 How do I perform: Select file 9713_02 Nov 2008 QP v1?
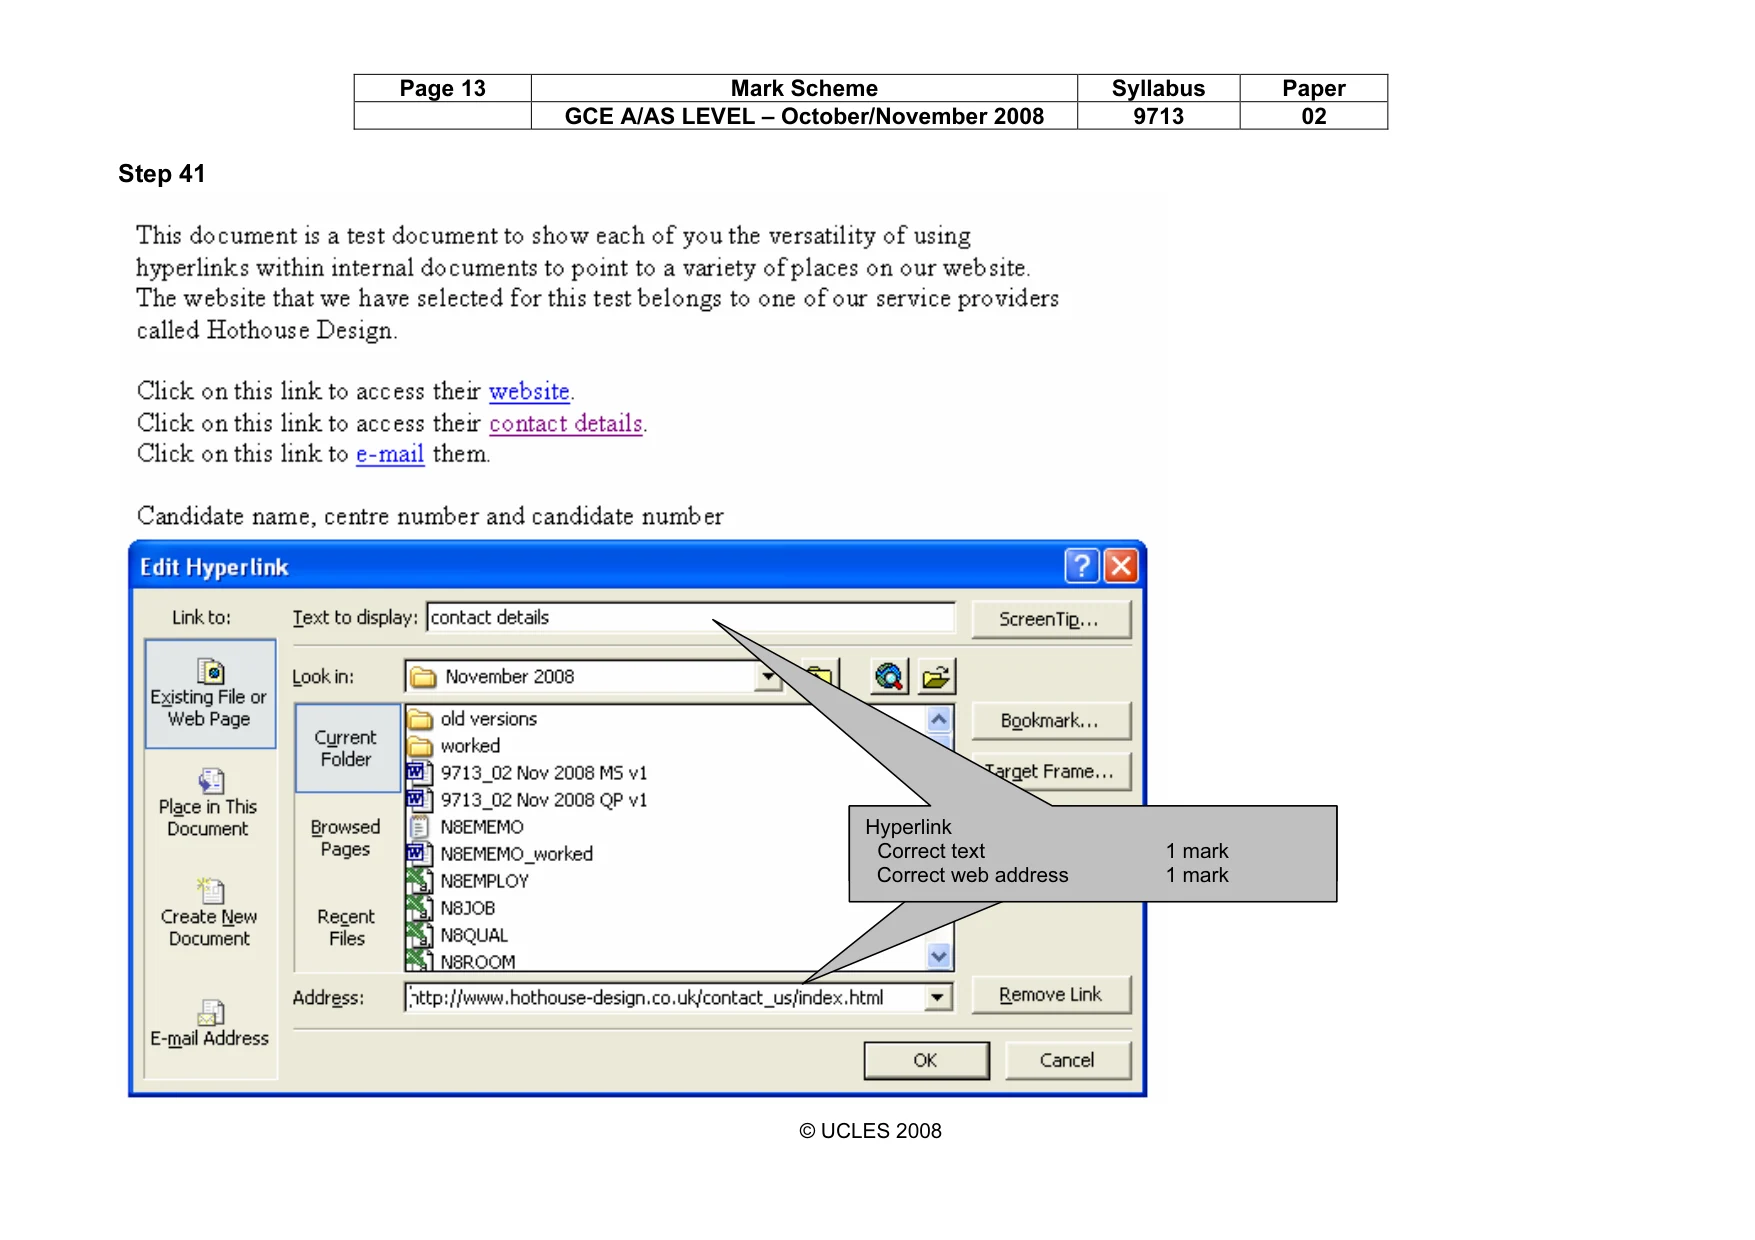click(528, 800)
